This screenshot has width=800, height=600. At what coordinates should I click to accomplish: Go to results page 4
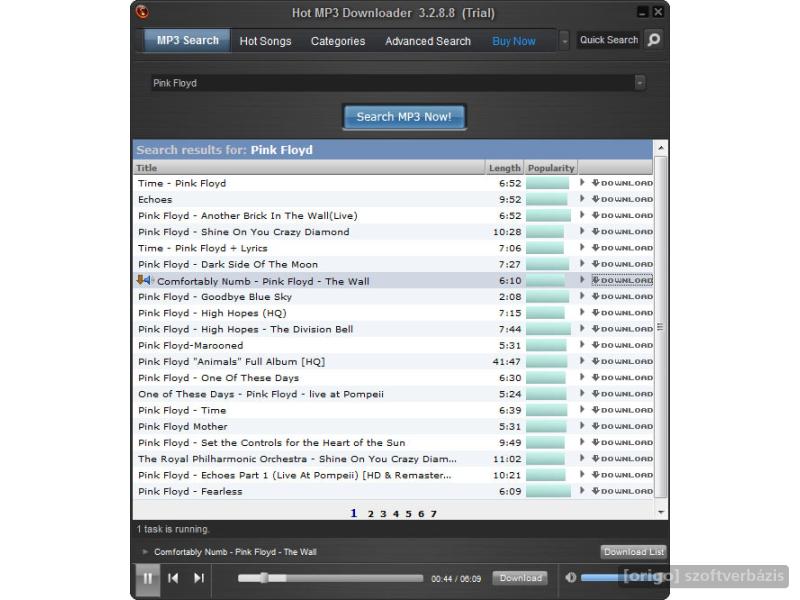coord(396,514)
